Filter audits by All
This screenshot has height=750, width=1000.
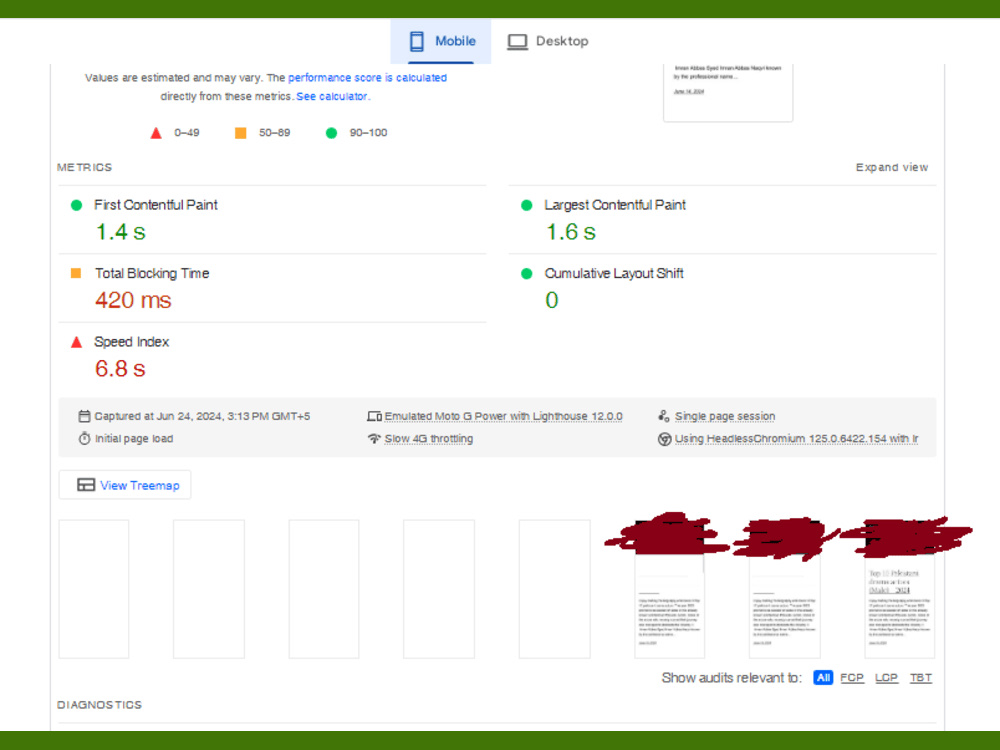(823, 677)
